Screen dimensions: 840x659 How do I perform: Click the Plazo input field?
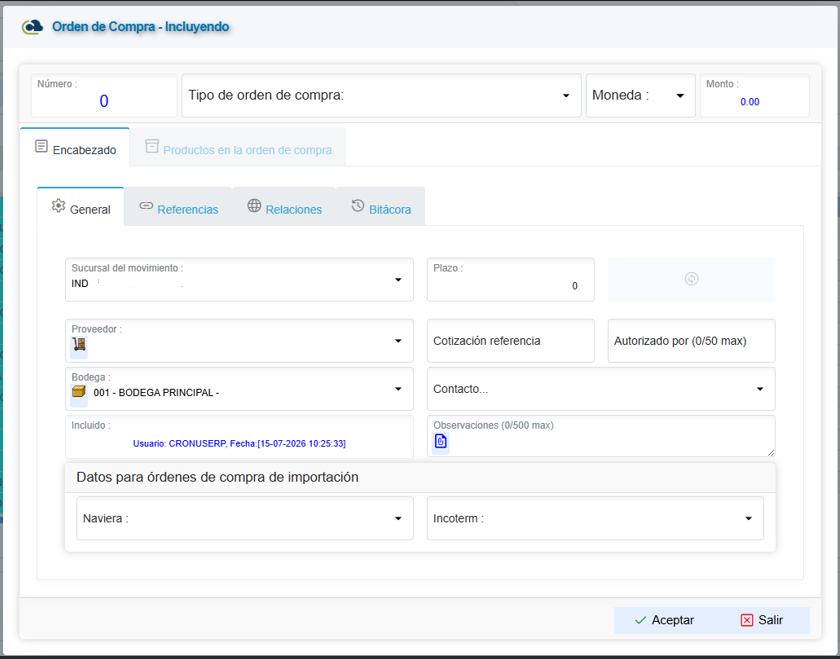coord(511,280)
